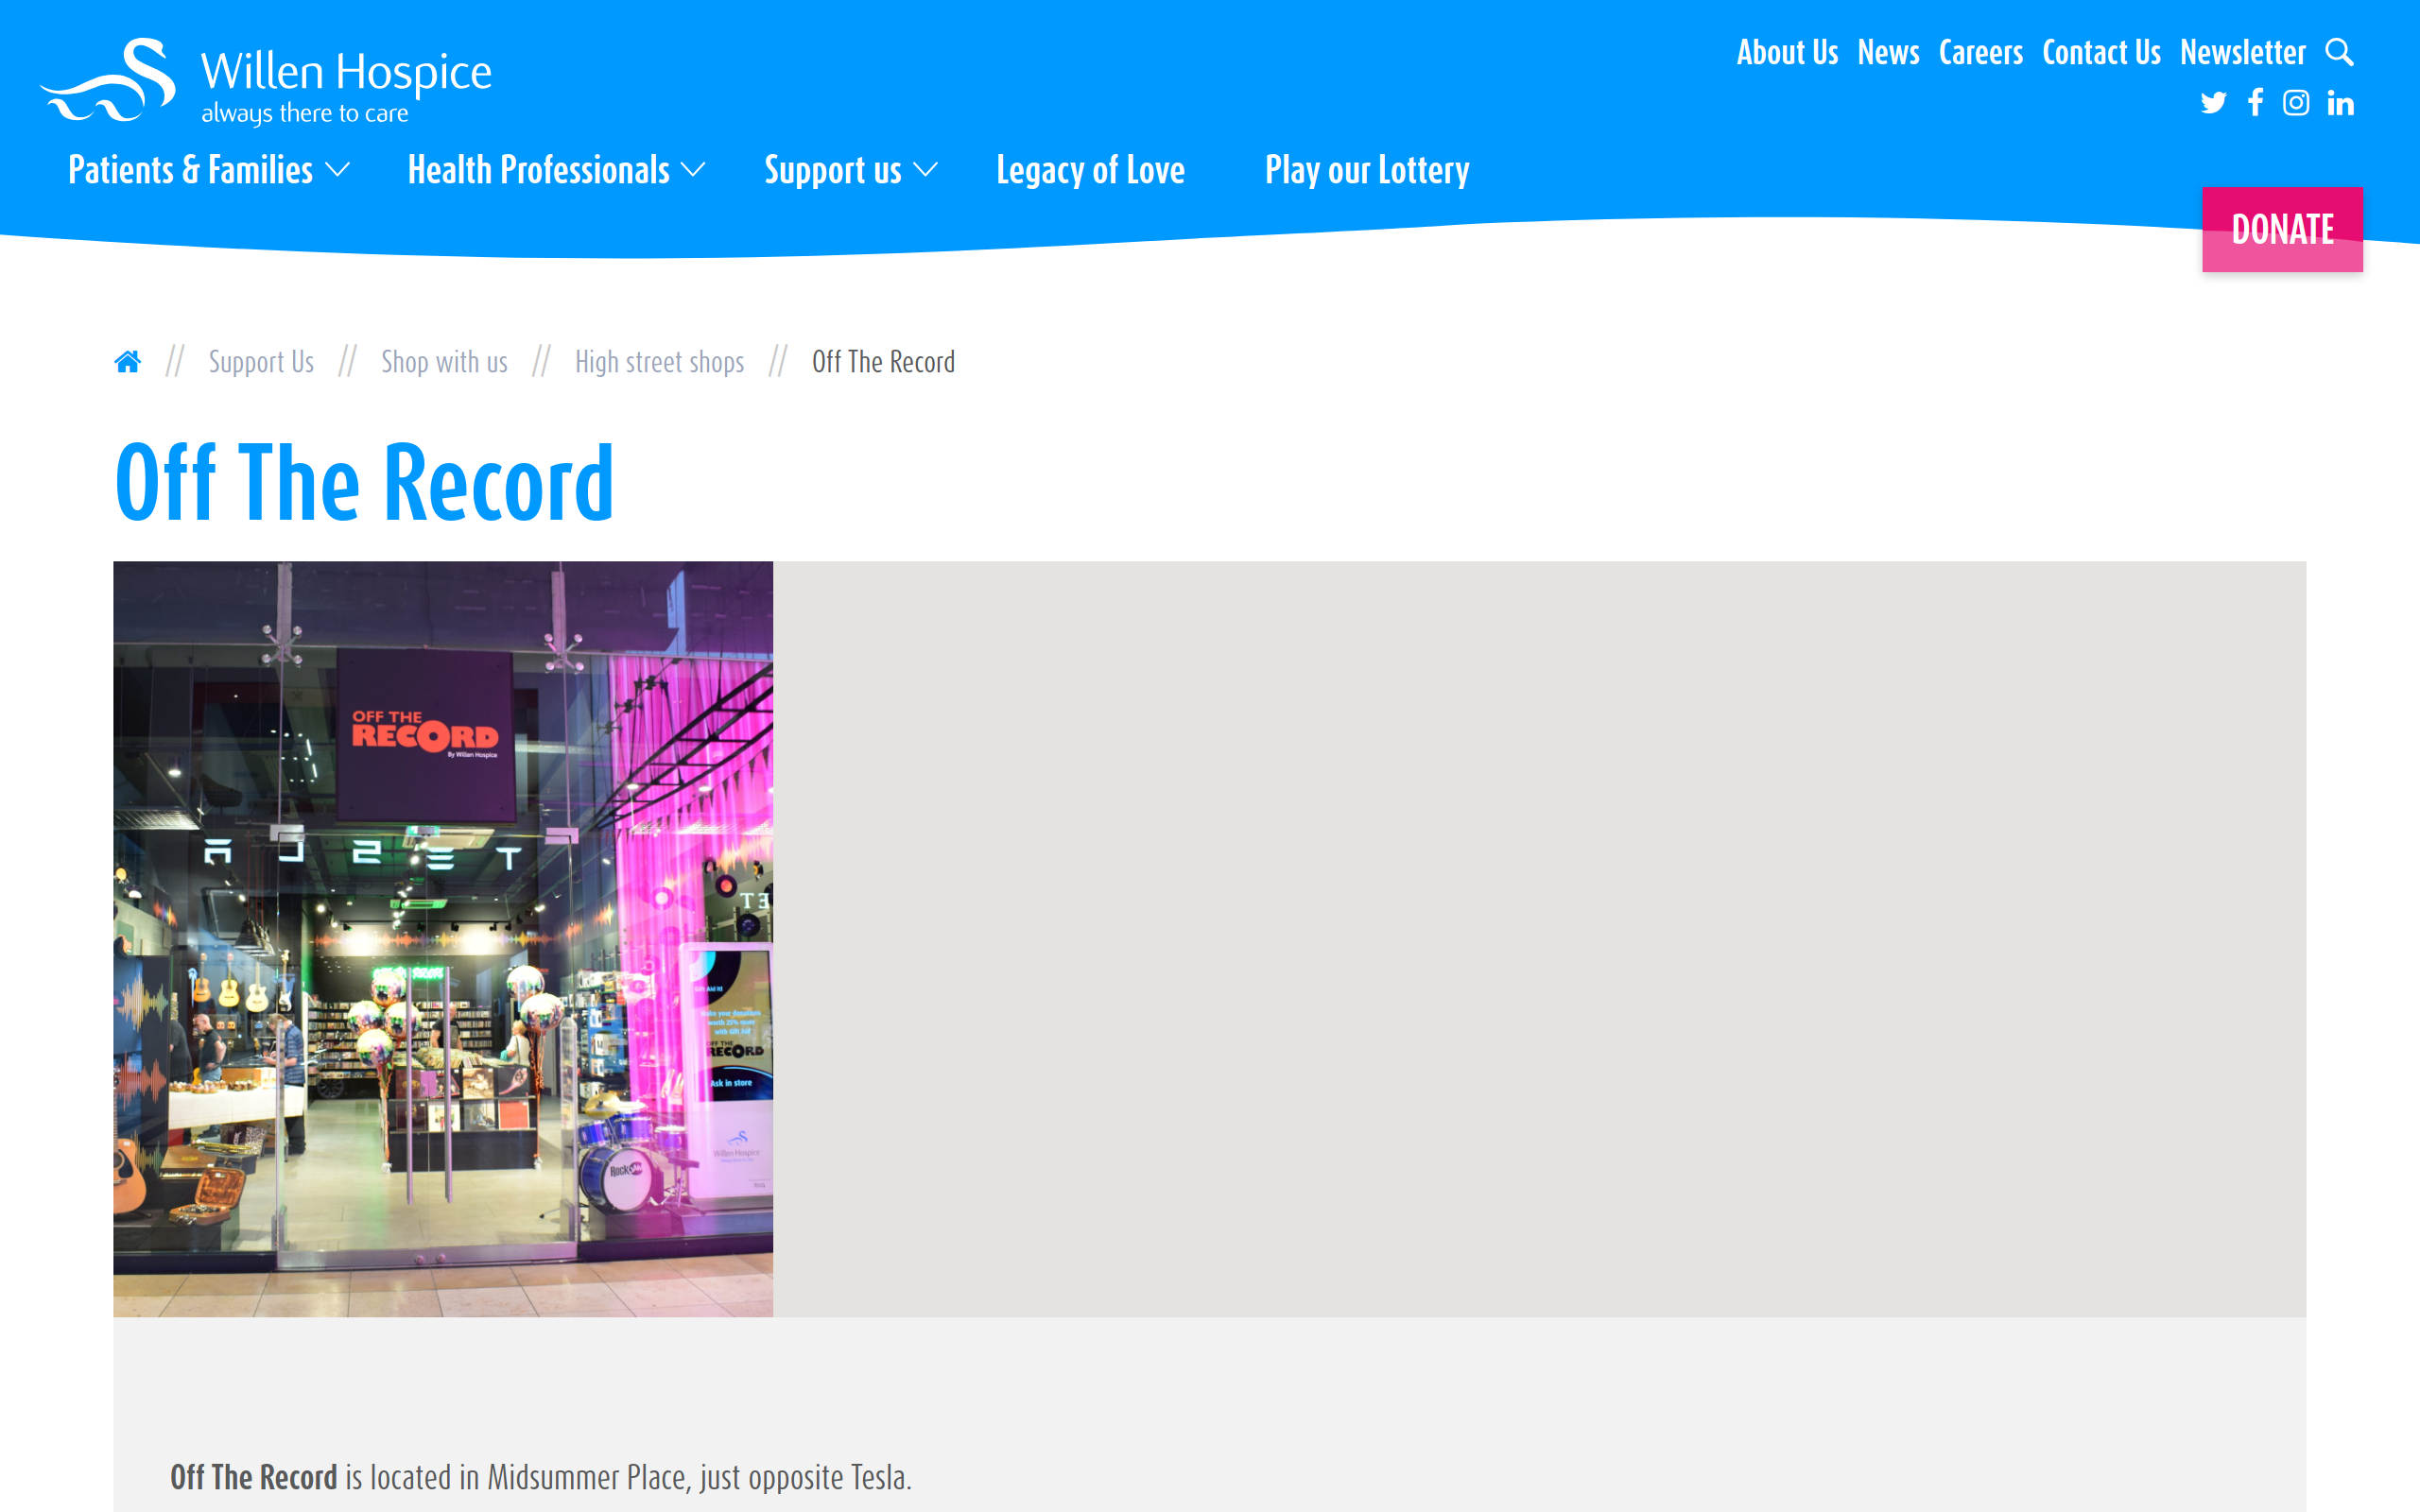
Task: Click High street shops in the breadcrumb
Action: [659, 361]
